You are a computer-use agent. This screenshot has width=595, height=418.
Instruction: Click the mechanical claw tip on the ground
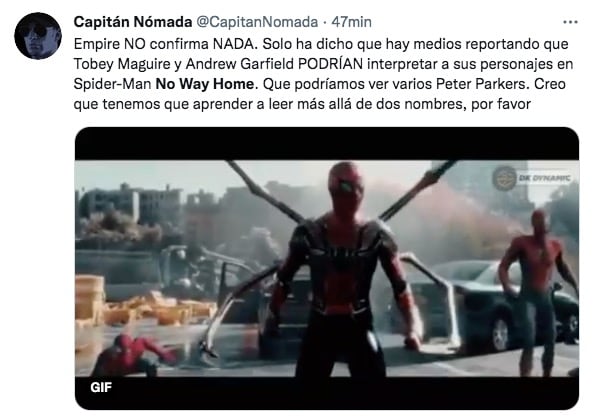pyautogui.click(x=207, y=347)
